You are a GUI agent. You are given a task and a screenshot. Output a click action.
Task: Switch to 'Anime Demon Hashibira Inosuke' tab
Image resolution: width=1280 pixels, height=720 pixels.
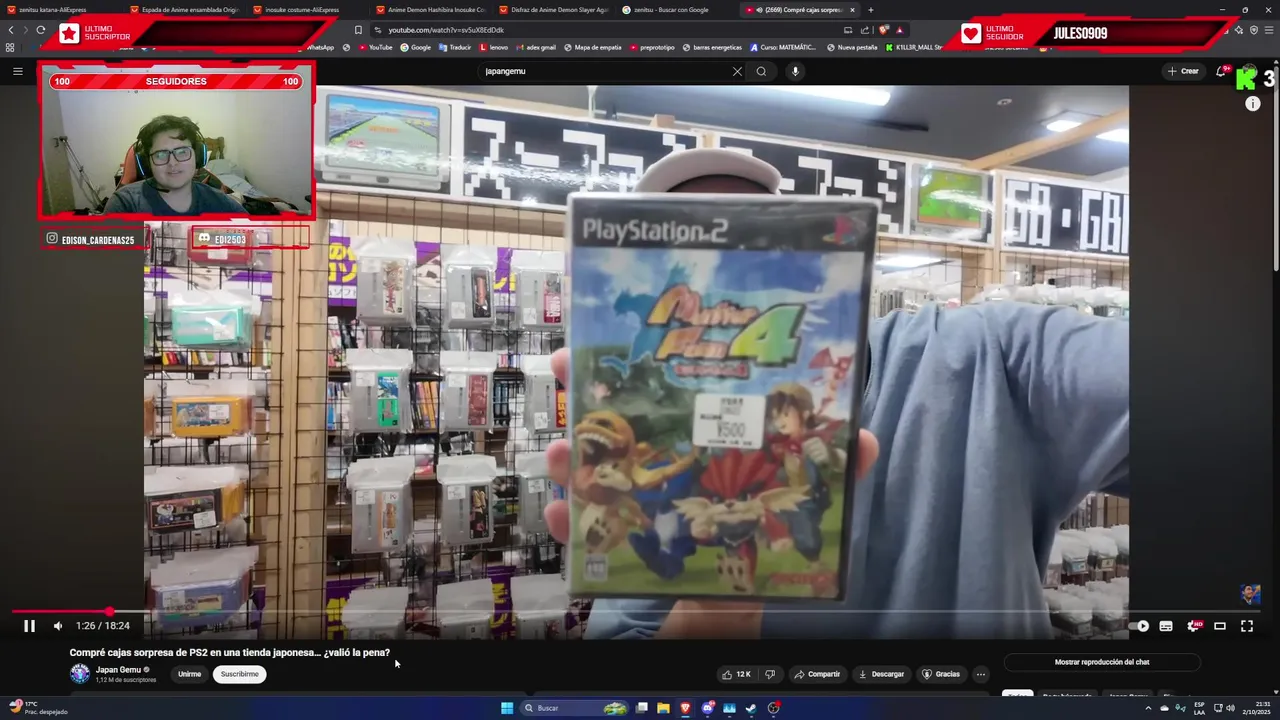click(431, 10)
